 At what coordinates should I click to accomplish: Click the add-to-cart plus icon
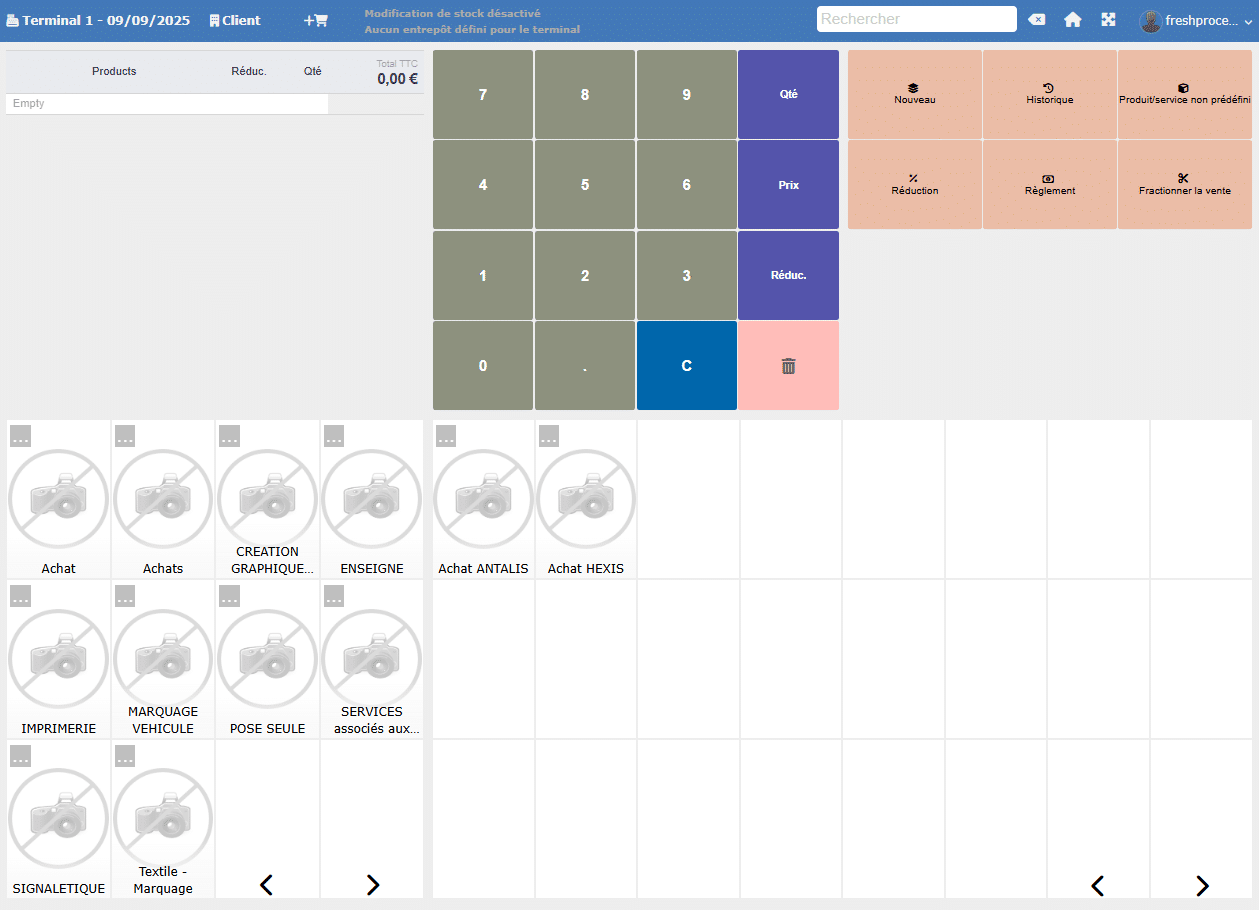[x=315, y=20]
